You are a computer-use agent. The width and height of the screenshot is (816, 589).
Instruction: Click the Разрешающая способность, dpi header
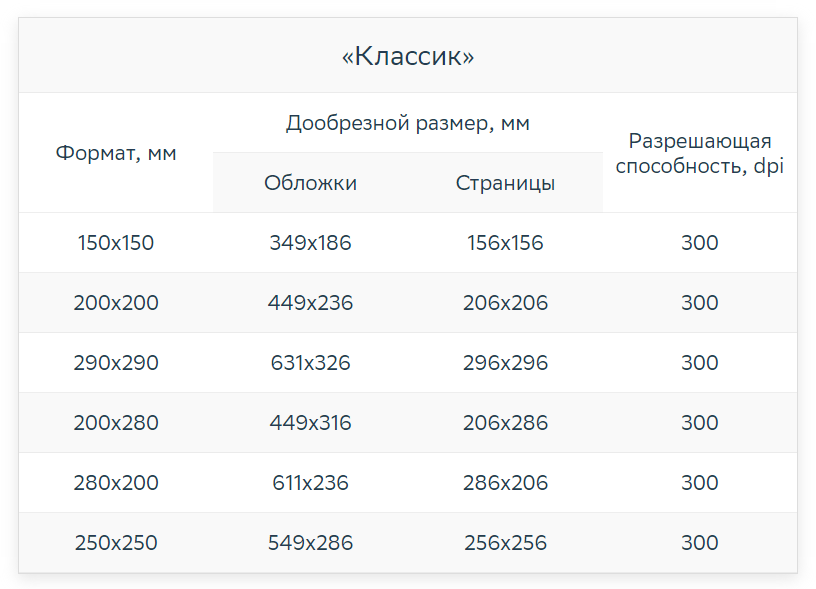699,153
